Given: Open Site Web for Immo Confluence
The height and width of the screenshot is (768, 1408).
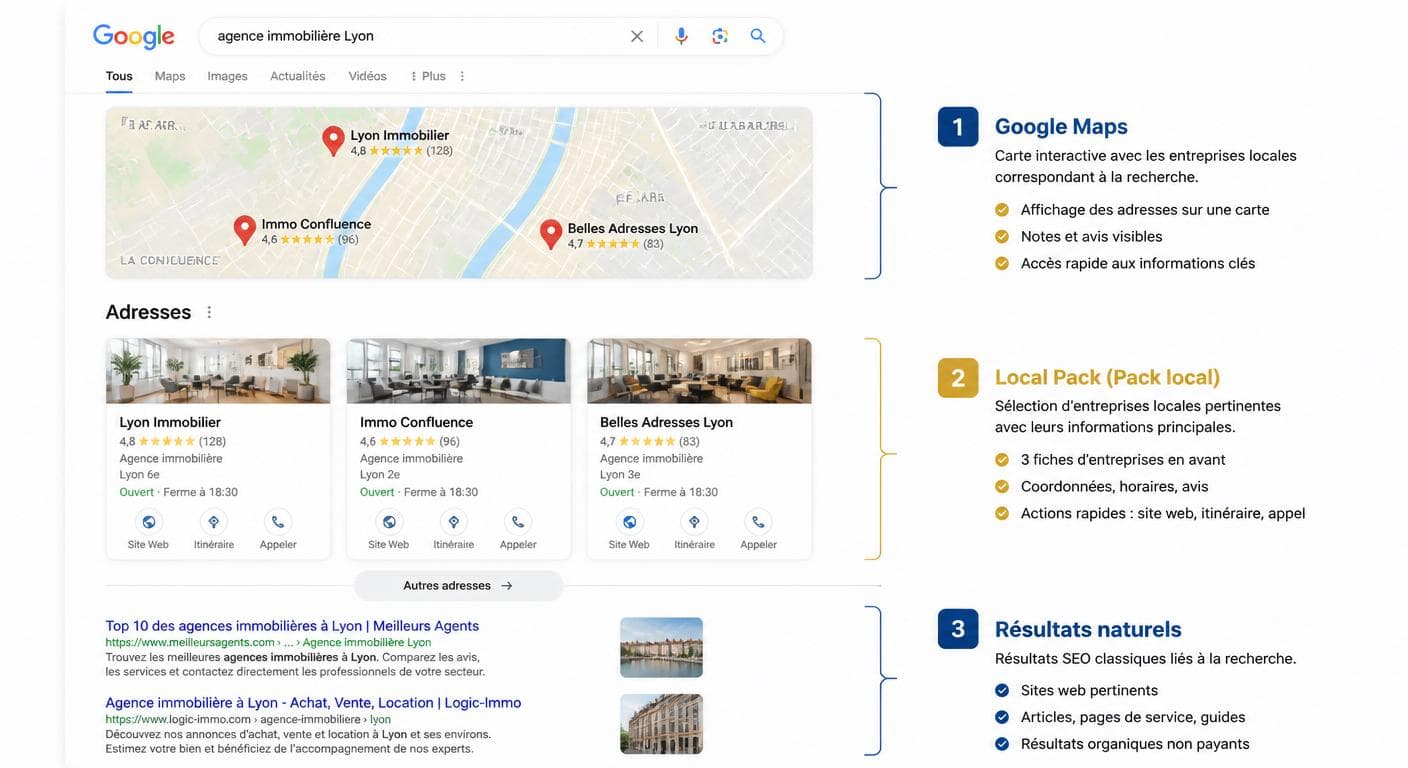Looking at the screenshot, I should [389, 522].
